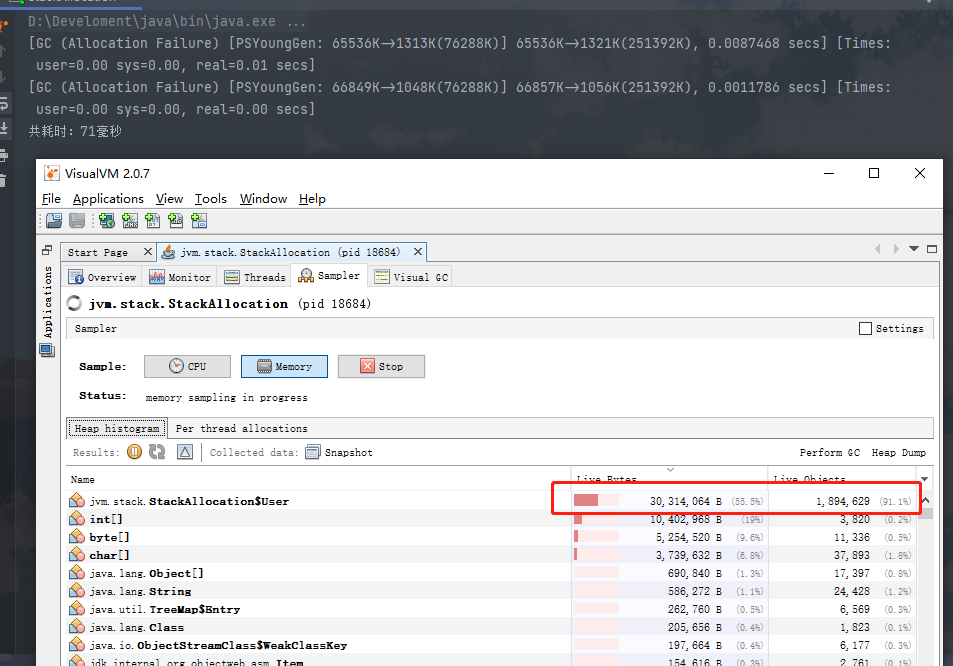Click the class icon beside byte[]

point(77,537)
